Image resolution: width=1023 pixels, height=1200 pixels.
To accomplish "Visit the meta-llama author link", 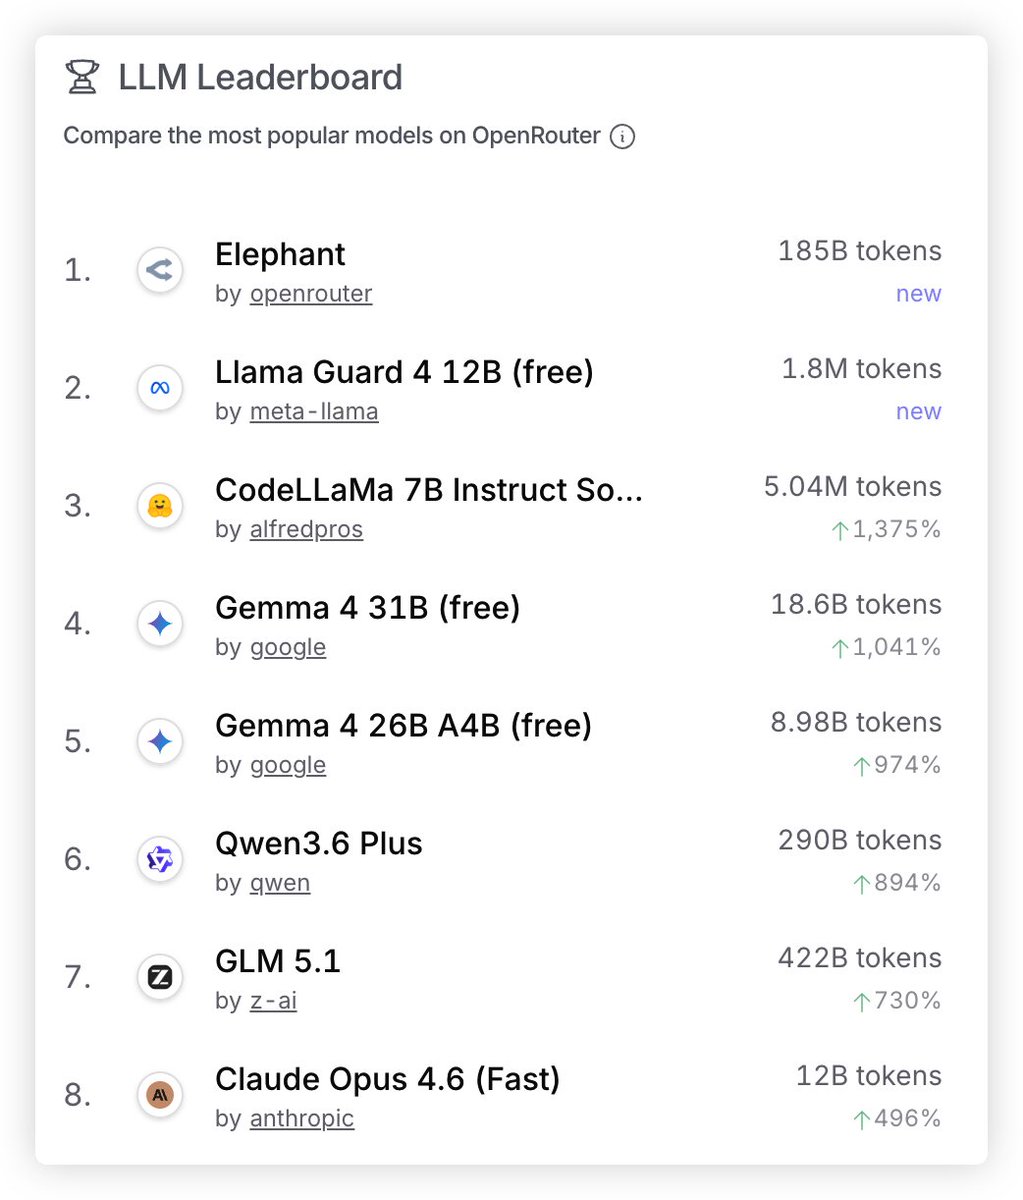I will [314, 411].
